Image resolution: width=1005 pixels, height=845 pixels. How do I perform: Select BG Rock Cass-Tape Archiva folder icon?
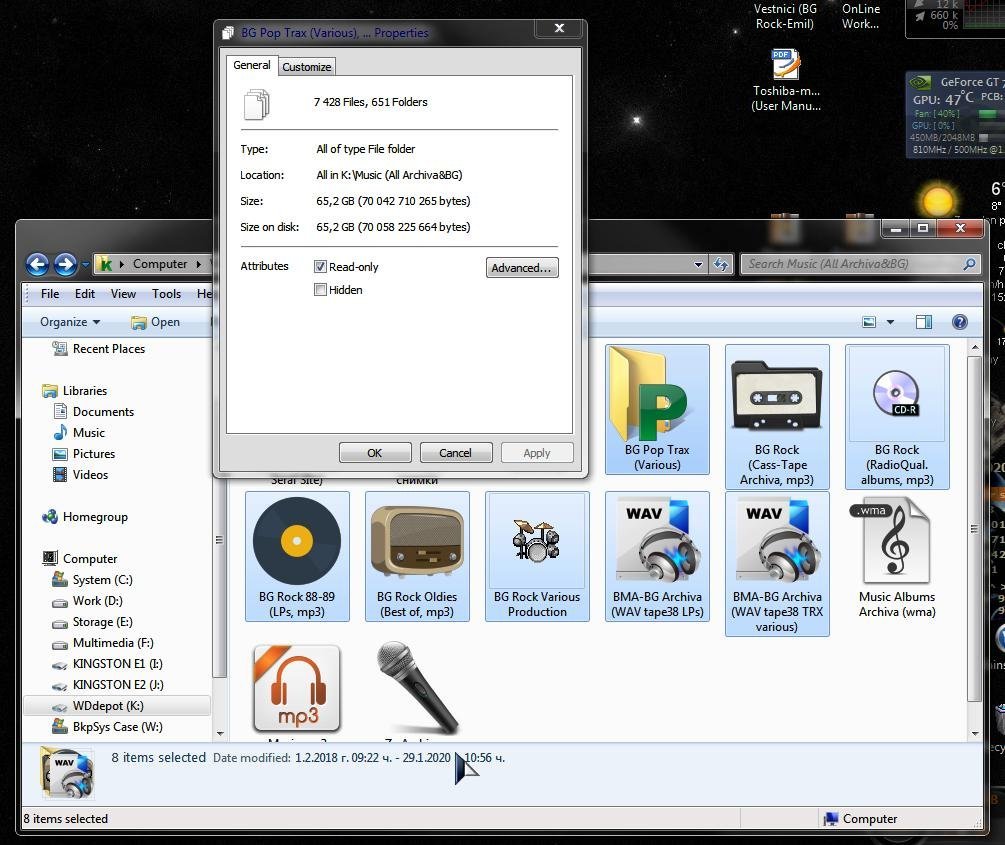click(x=777, y=397)
